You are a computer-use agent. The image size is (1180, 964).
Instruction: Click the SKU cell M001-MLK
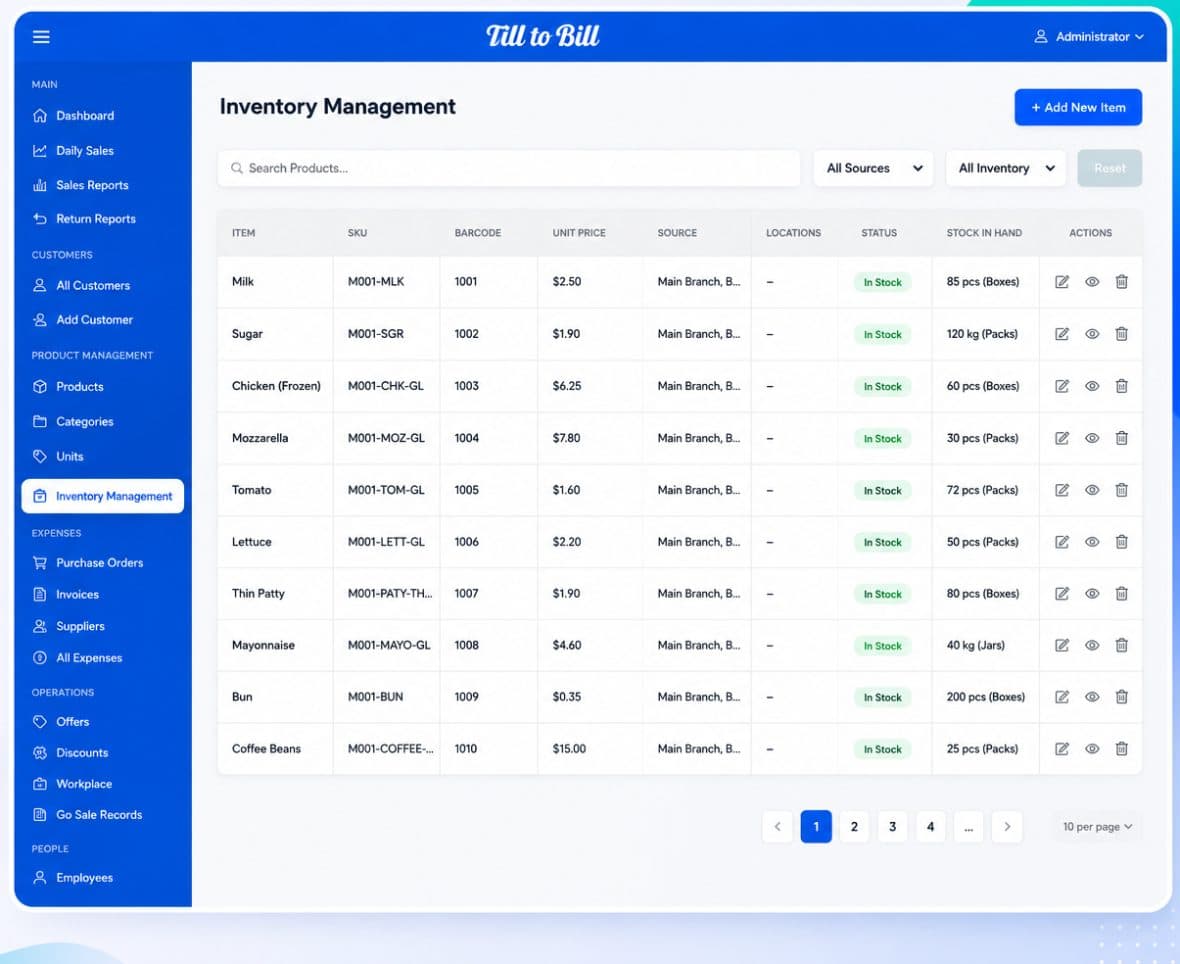[x=376, y=281]
